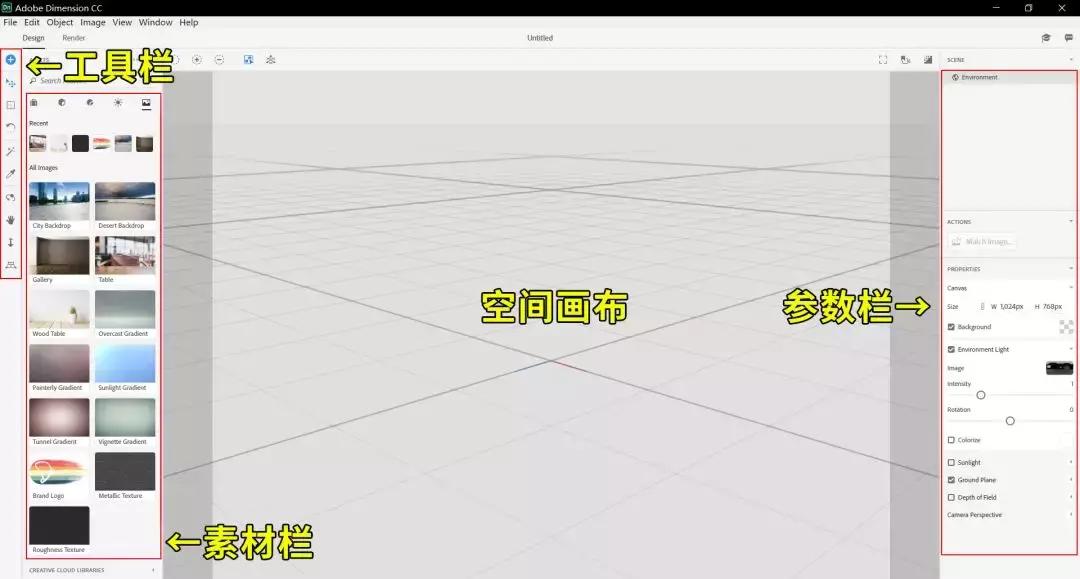Disable the Ground Plane option
1080x579 pixels.
tap(951, 480)
